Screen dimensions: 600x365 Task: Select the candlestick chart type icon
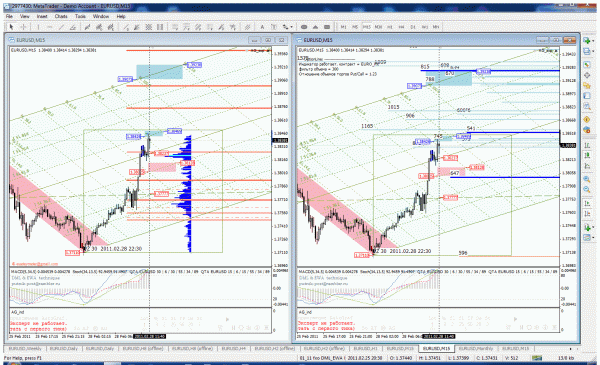click(x=587, y=155)
